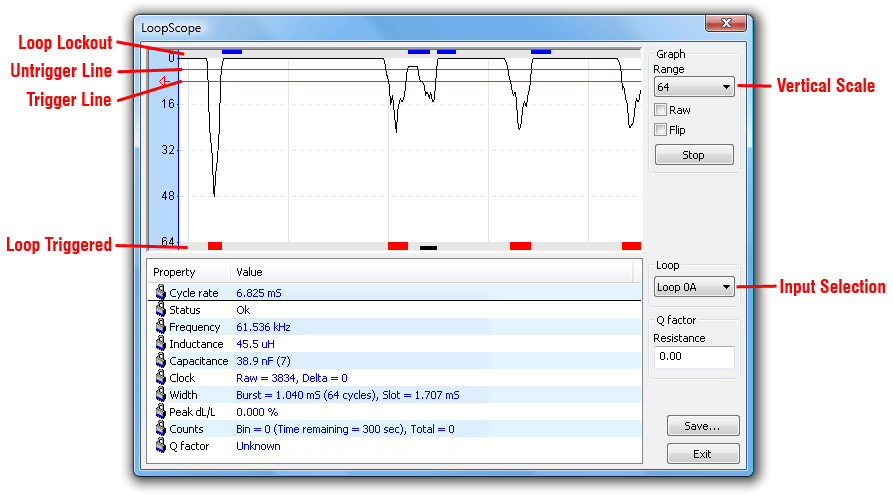Close the LoopScope window

click(726, 23)
